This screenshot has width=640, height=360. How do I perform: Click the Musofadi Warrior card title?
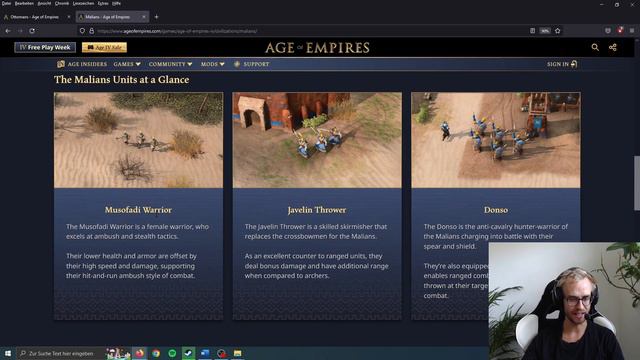click(x=138, y=210)
